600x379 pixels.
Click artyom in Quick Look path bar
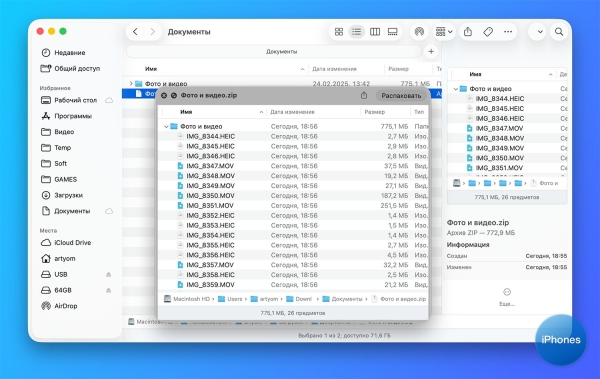click(x=264, y=299)
